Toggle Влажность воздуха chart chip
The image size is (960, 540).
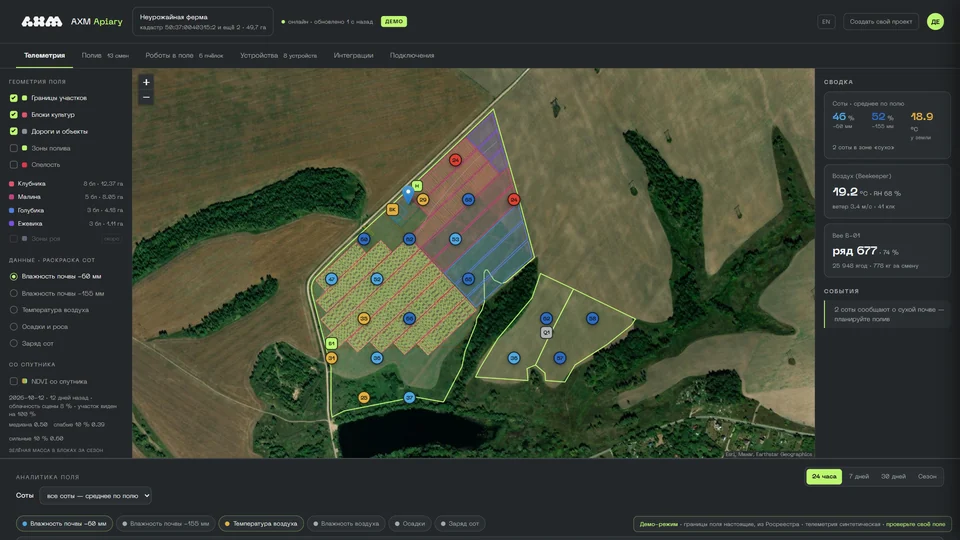tap(346, 523)
